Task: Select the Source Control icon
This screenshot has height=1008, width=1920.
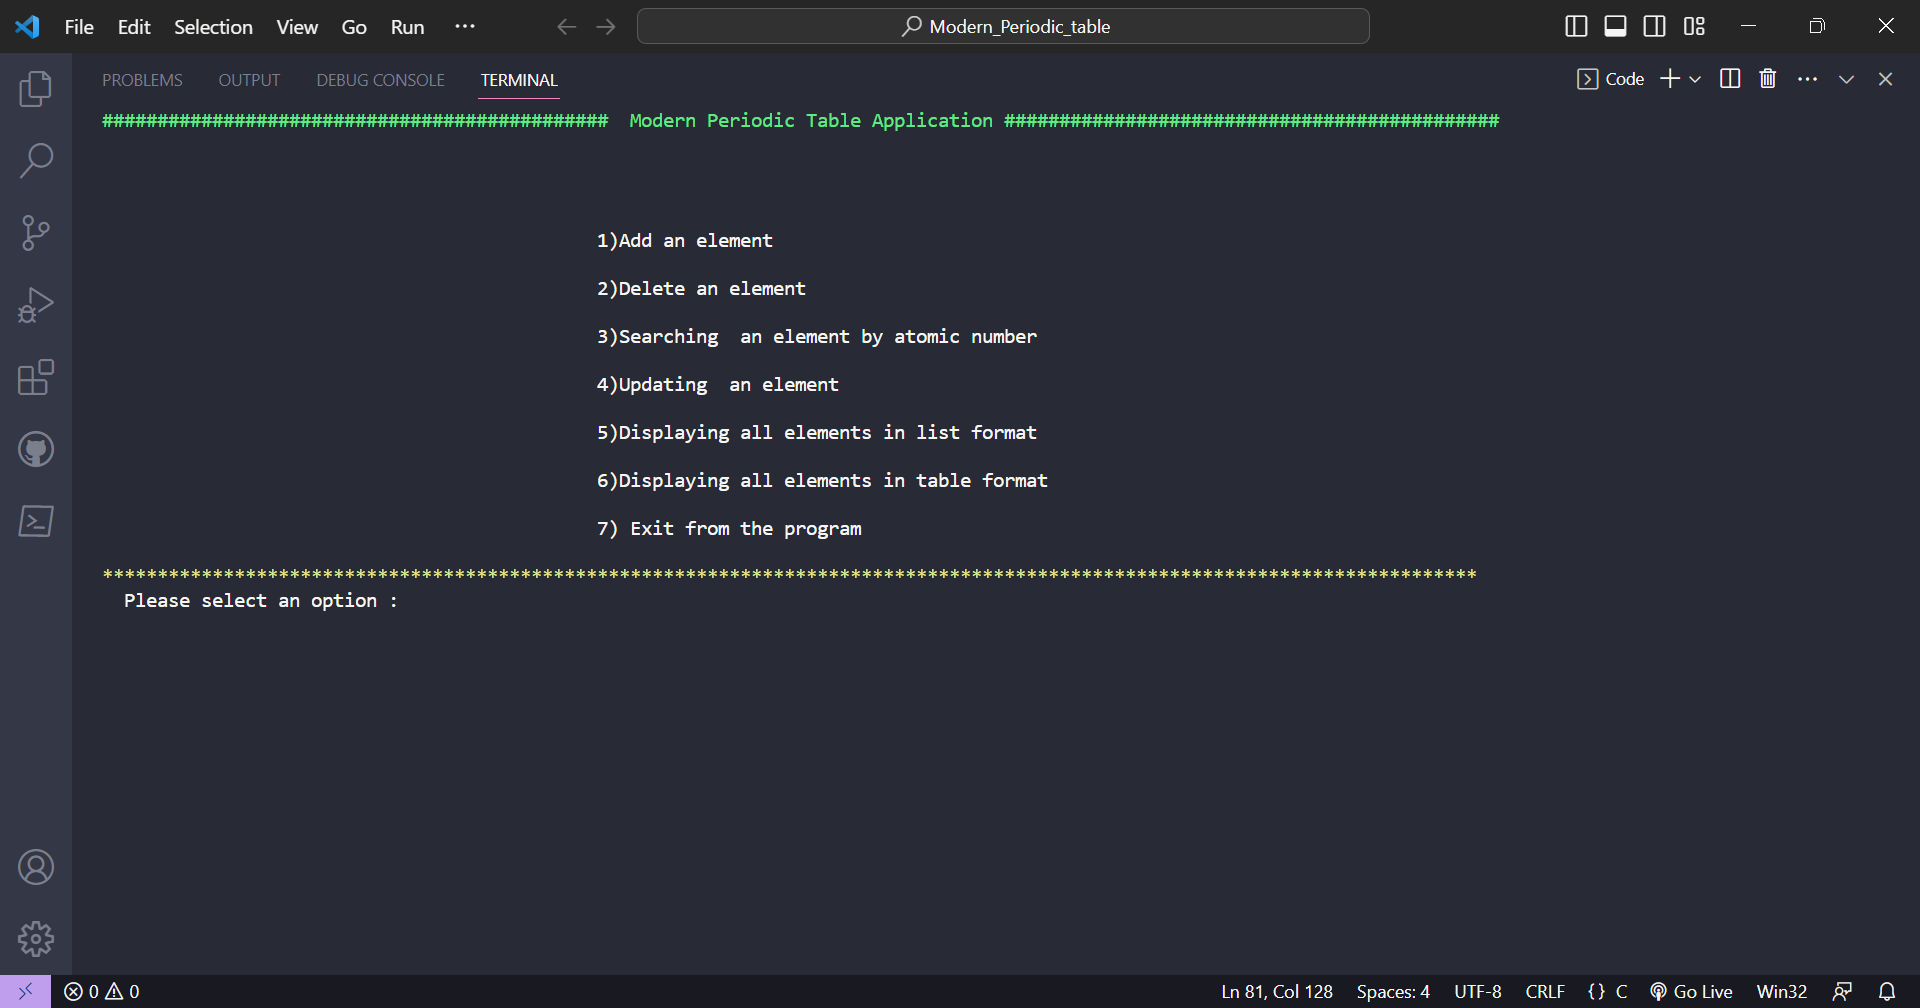Action: pyautogui.click(x=36, y=232)
